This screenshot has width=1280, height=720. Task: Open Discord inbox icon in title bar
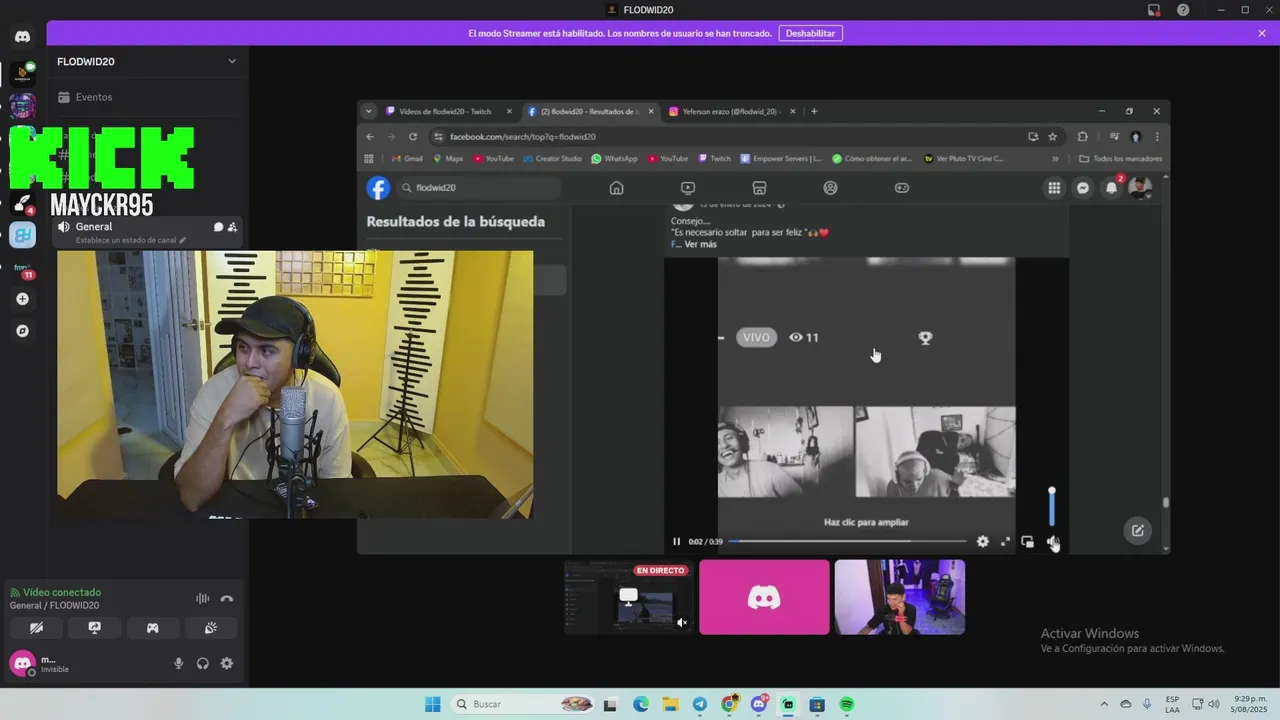click(x=1154, y=10)
